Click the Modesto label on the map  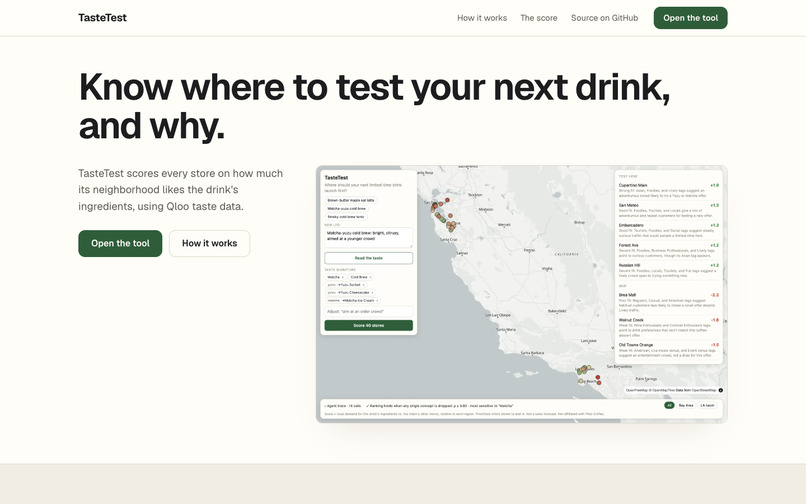(486, 209)
